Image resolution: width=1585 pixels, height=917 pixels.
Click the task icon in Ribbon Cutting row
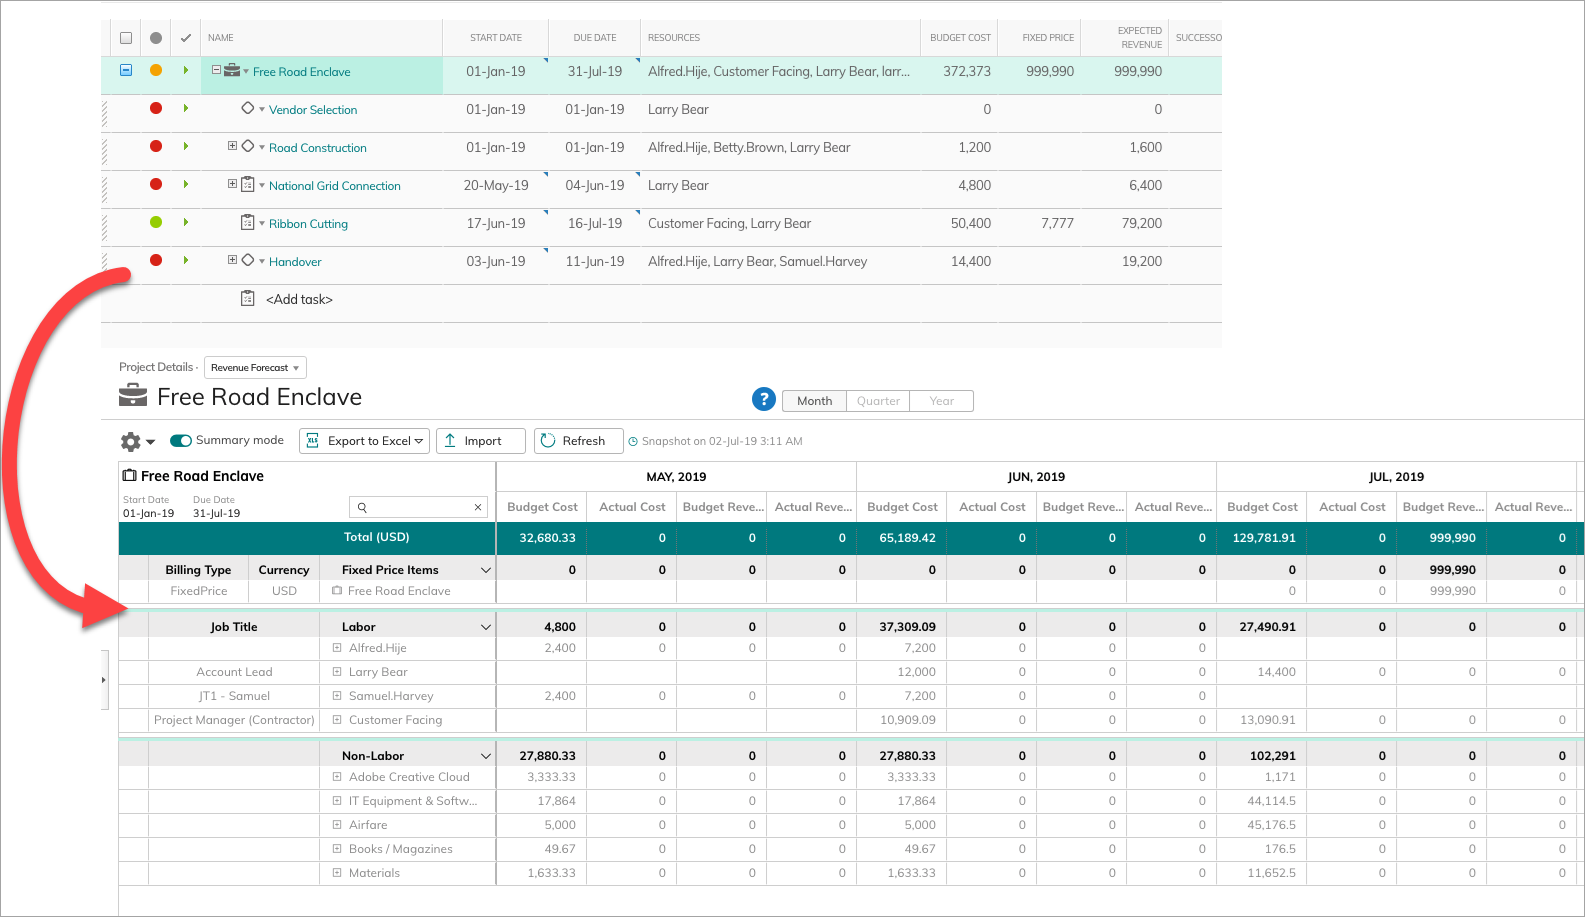(248, 223)
